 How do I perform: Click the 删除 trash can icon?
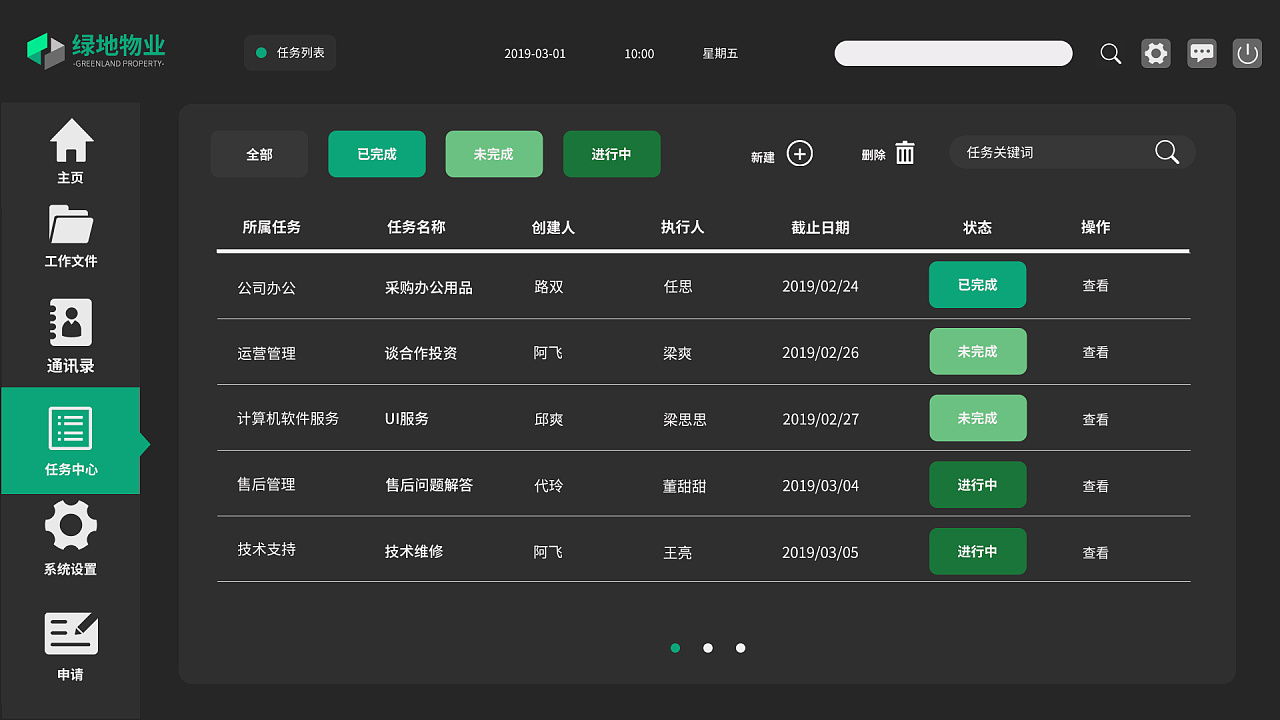[x=905, y=153]
